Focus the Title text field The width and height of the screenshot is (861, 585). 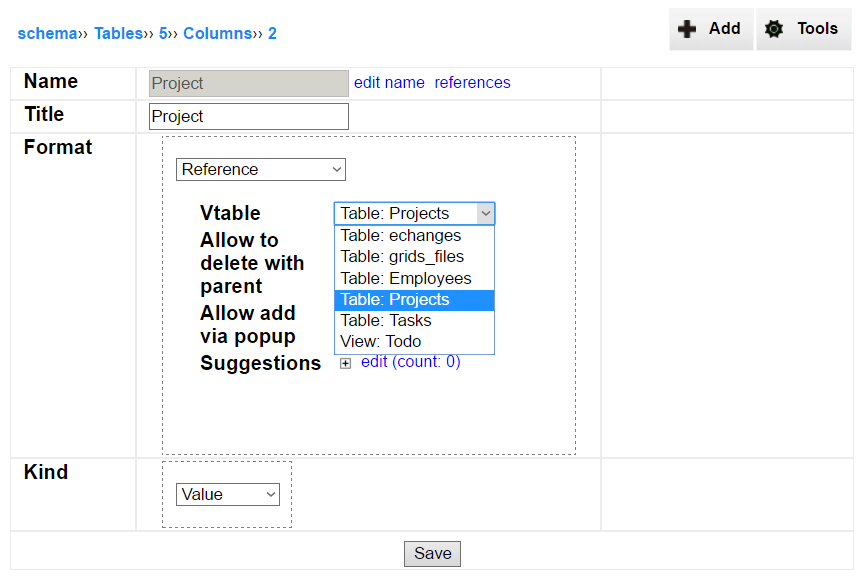[249, 116]
